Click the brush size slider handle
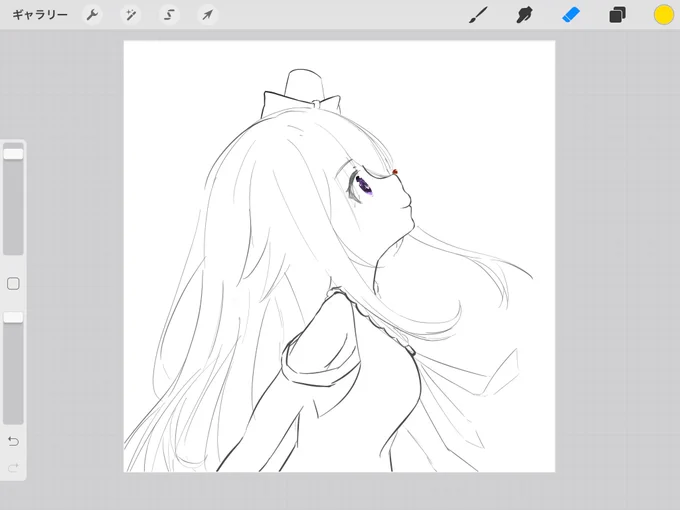This screenshot has height=510, width=680. tap(13, 154)
